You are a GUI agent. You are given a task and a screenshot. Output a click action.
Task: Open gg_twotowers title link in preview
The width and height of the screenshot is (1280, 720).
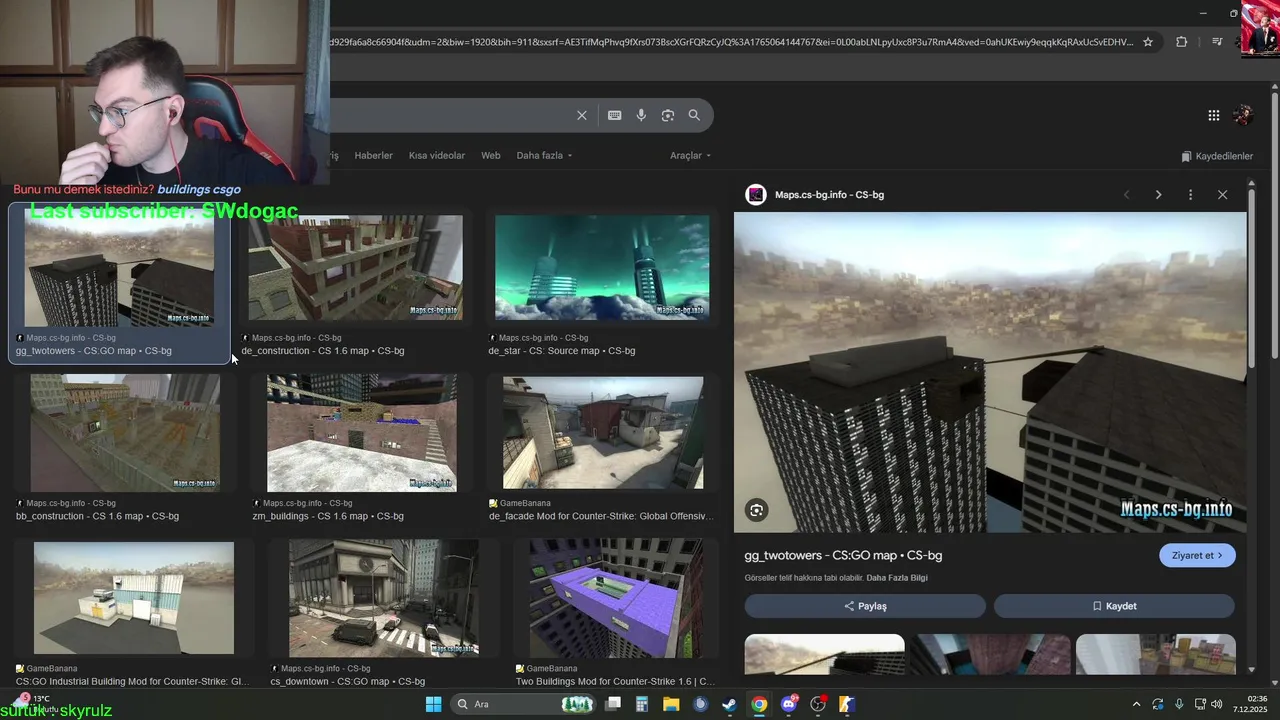tap(843, 555)
